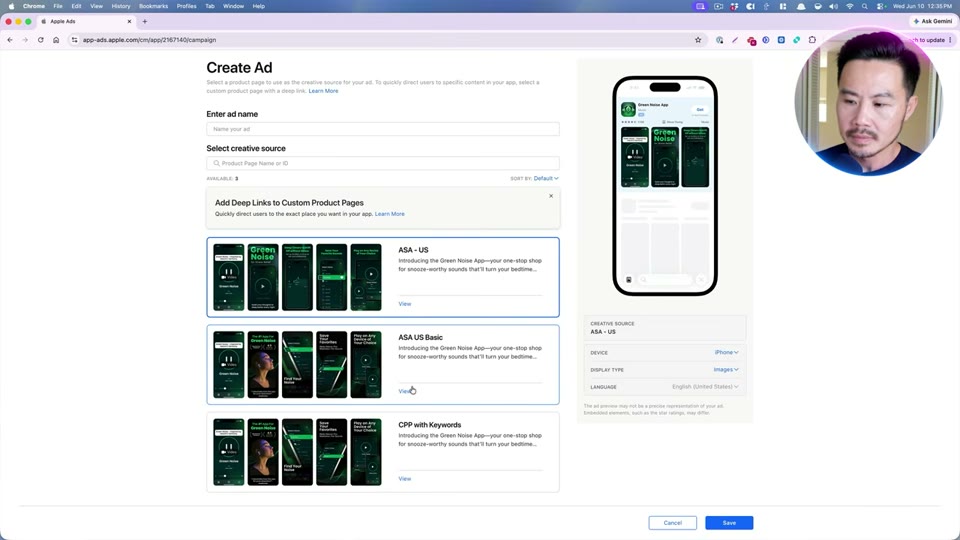Image resolution: width=960 pixels, height=540 pixels.
Task: Open the Window menu
Action: click(x=233, y=6)
